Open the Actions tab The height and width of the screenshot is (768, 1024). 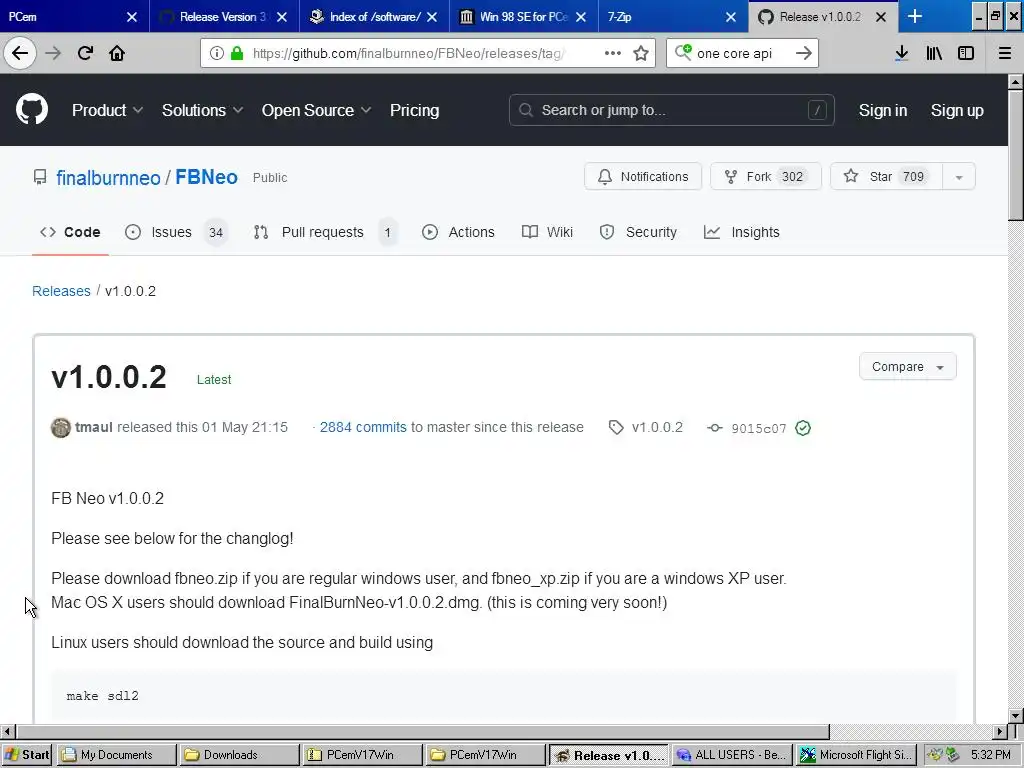click(x=458, y=232)
